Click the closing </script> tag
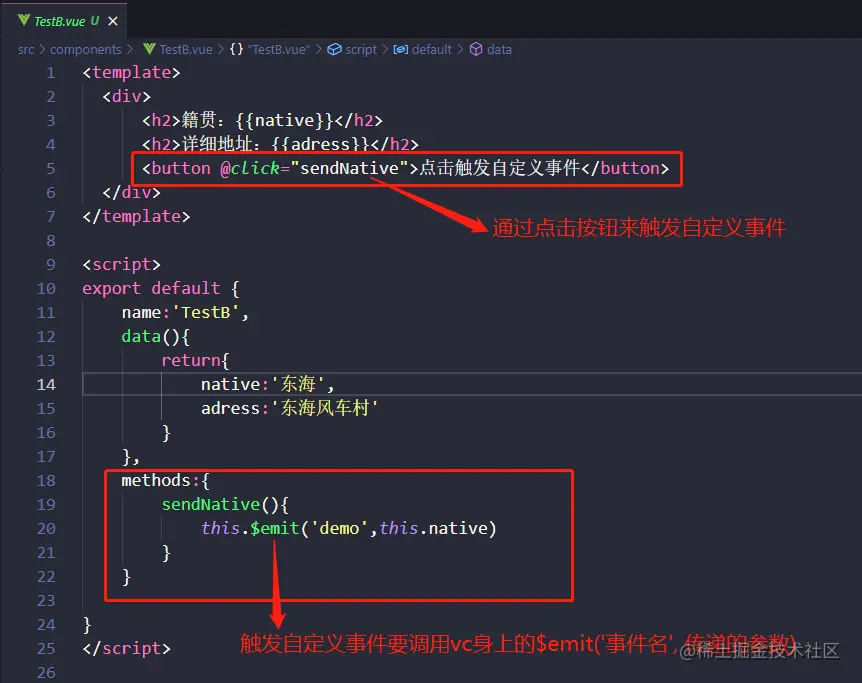 (x=126, y=649)
